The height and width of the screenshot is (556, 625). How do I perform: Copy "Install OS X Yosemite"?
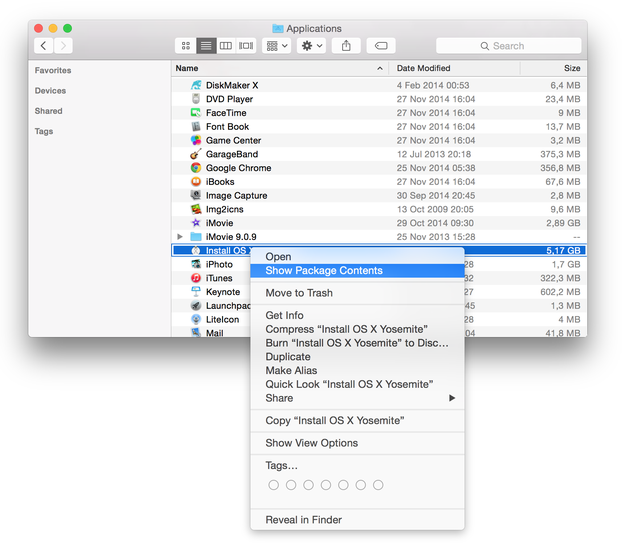pyautogui.click(x=357, y=420)
